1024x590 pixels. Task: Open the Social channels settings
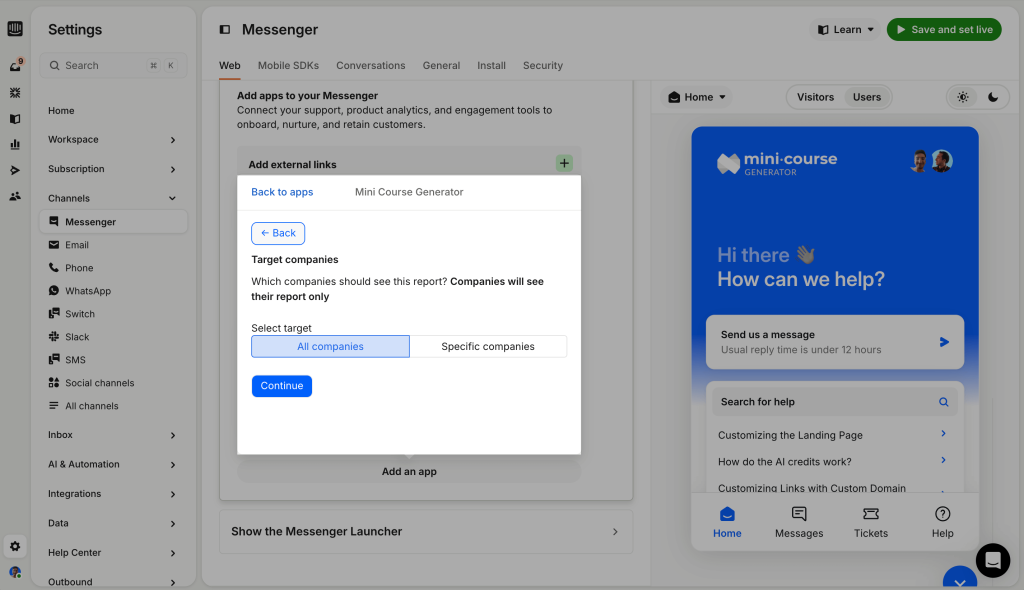point(112,383)
